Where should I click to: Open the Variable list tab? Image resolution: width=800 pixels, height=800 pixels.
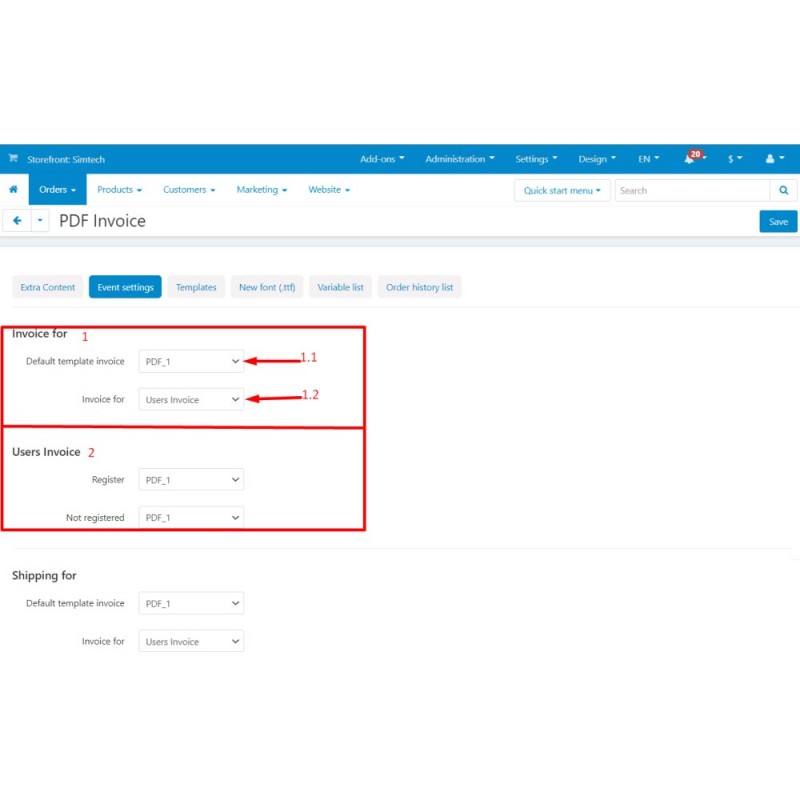point(340,287)
